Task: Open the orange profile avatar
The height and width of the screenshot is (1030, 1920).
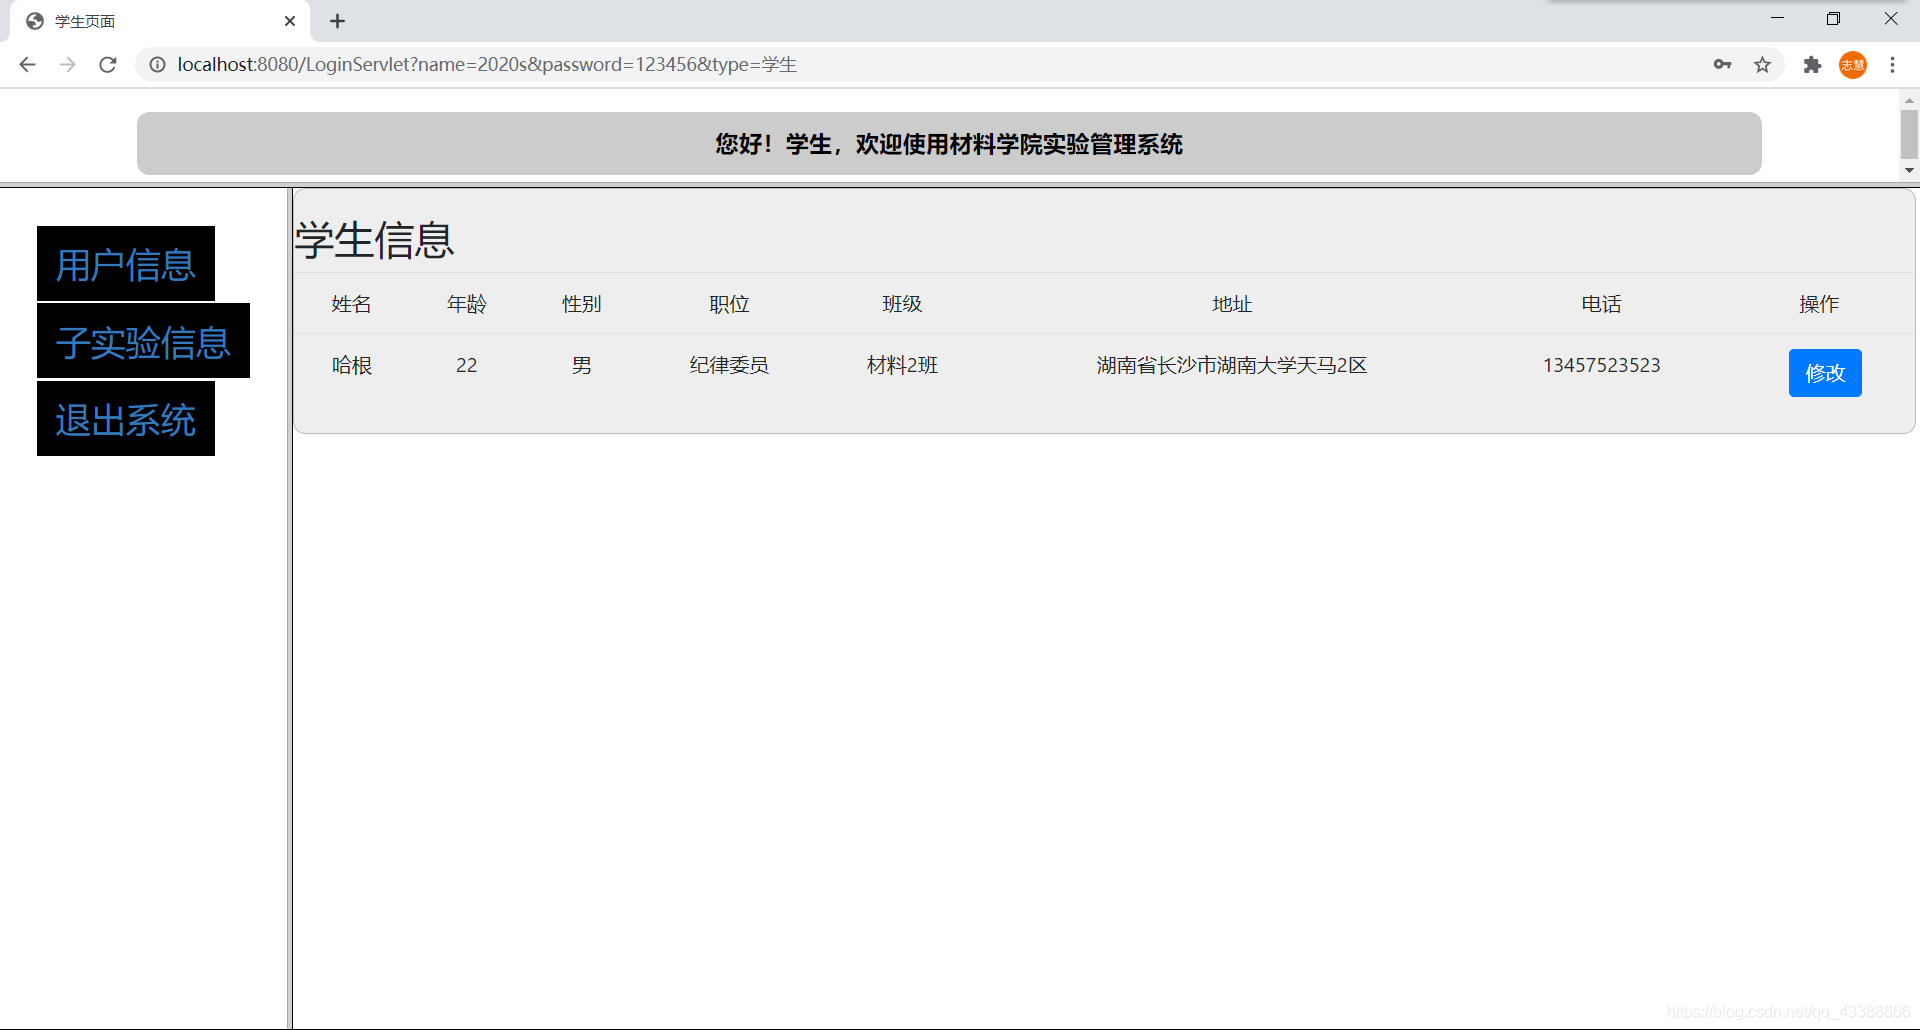Action: pos(1853,65)
